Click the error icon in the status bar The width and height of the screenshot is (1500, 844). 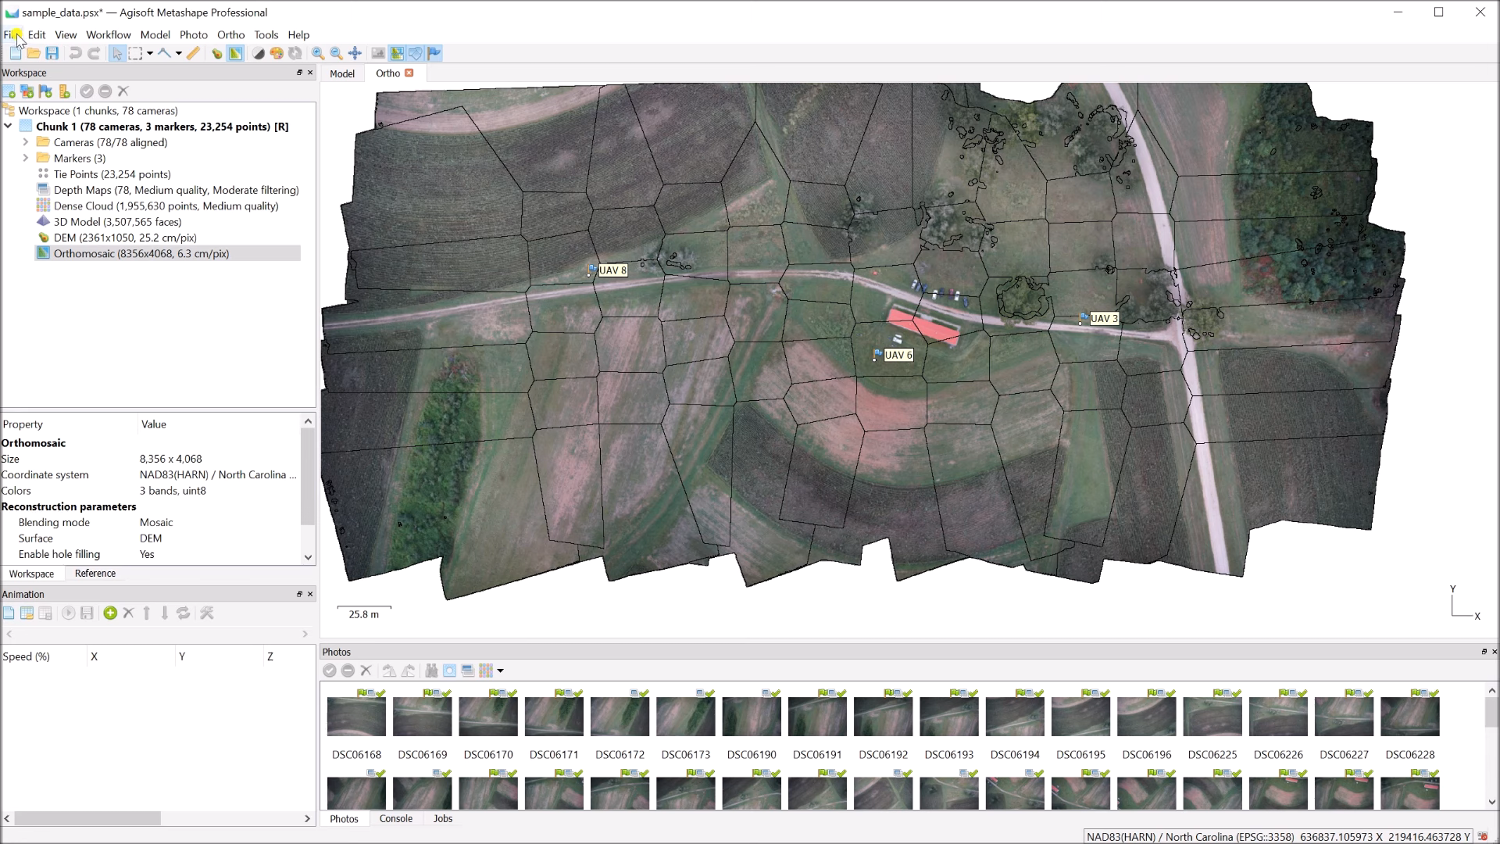point(1483,836)
